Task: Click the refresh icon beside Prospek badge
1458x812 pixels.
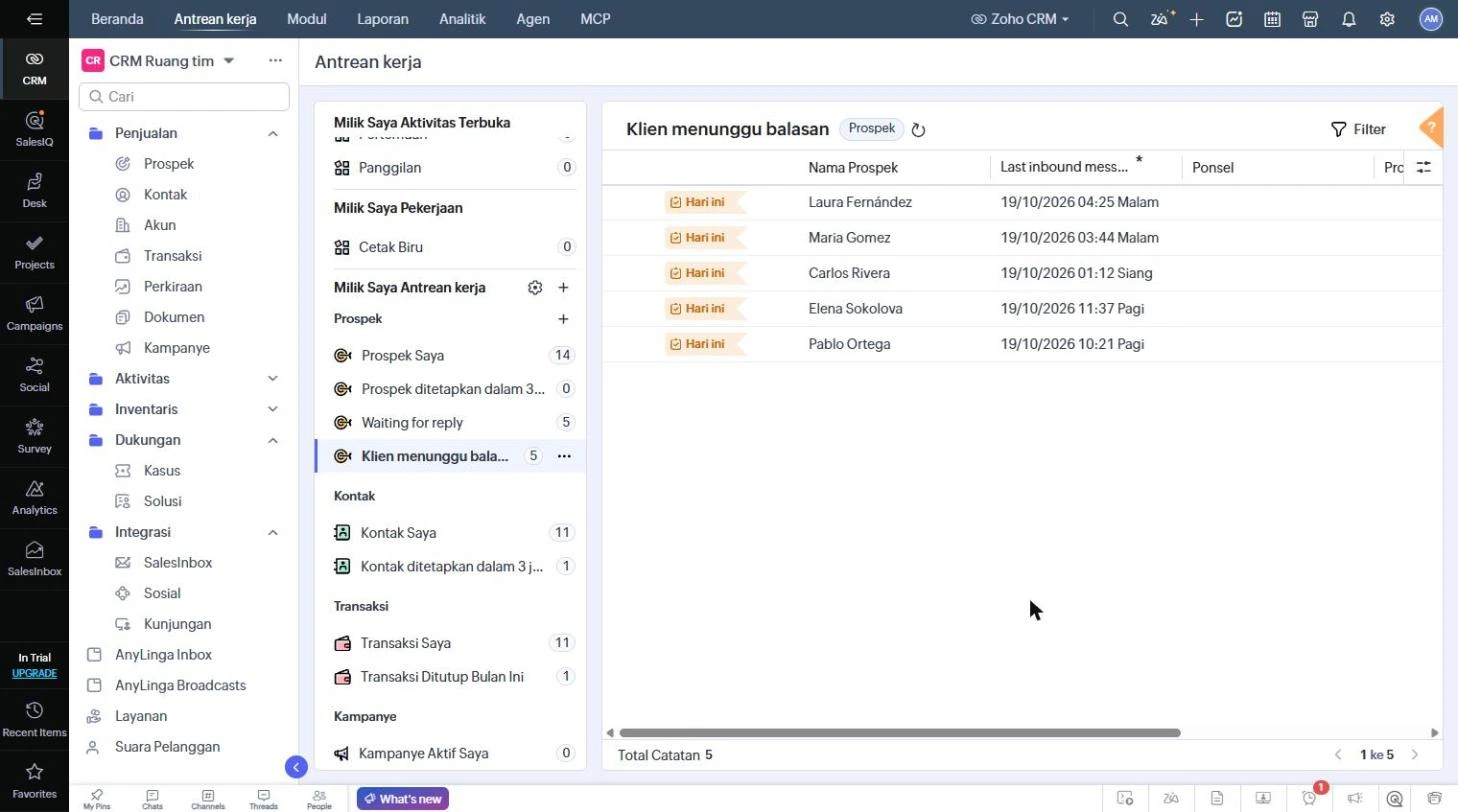Action: tap(919, 130)
